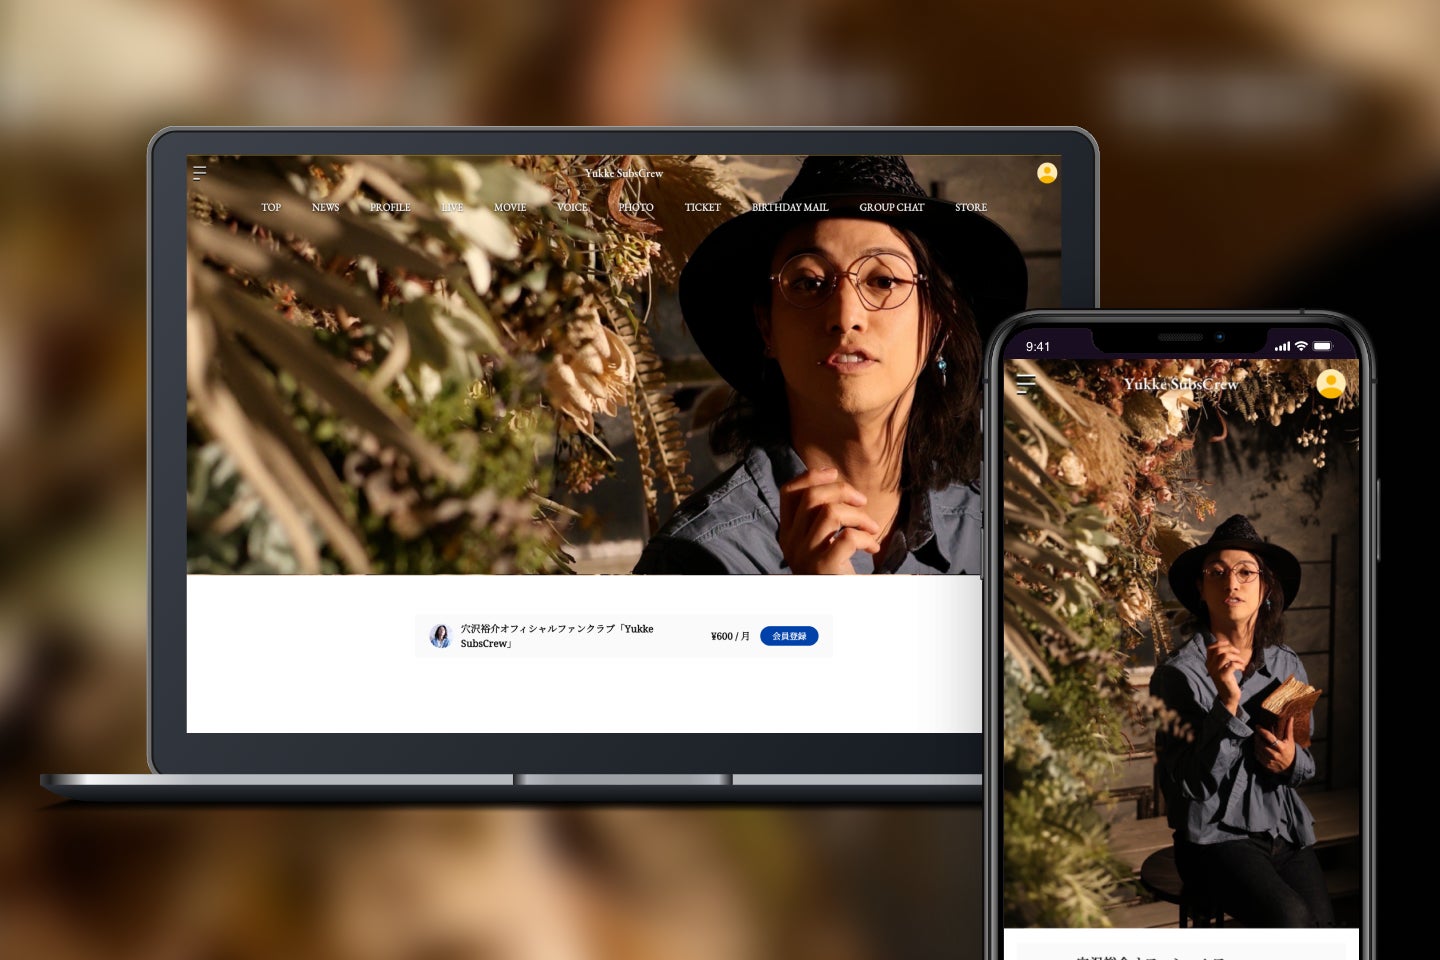The height and width of the screenshot is (960, 1440).
Task: Tap the Wi-Fi icon in the phone status bar
Action: click(x=1301, y=346)
